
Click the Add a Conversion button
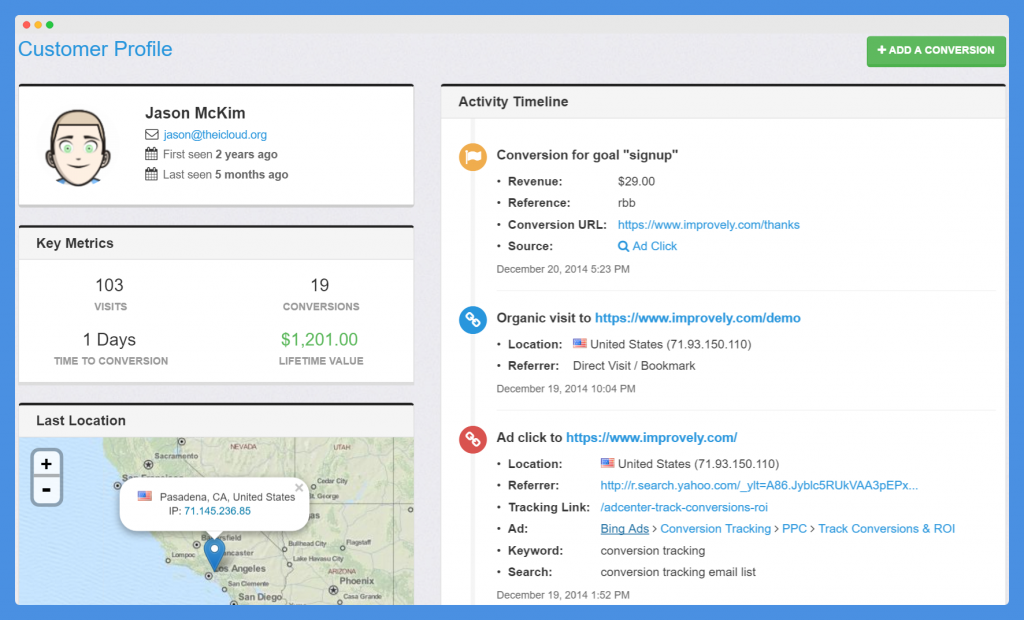936,50
